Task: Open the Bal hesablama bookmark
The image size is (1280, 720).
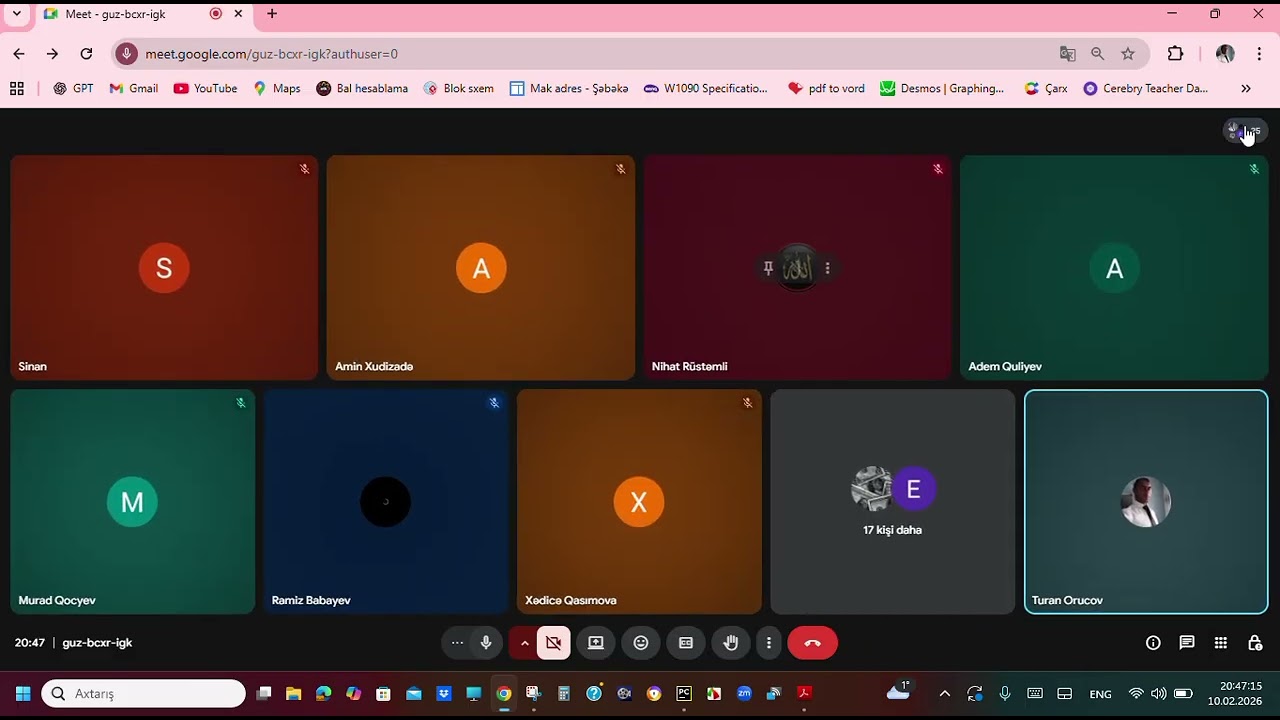Action: click(x=363, y=88)
